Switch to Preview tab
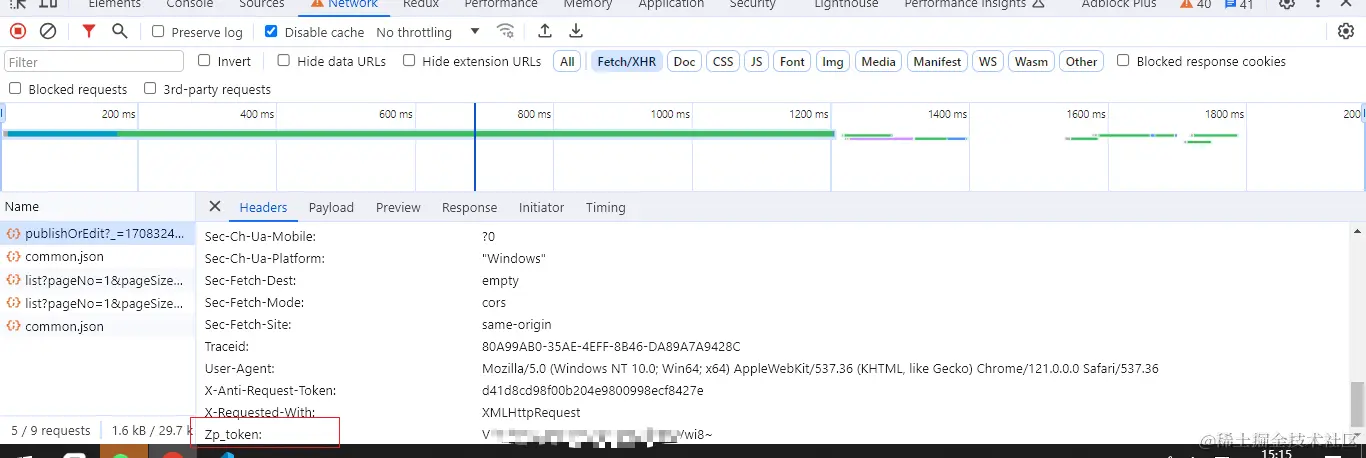 point(398,207)
